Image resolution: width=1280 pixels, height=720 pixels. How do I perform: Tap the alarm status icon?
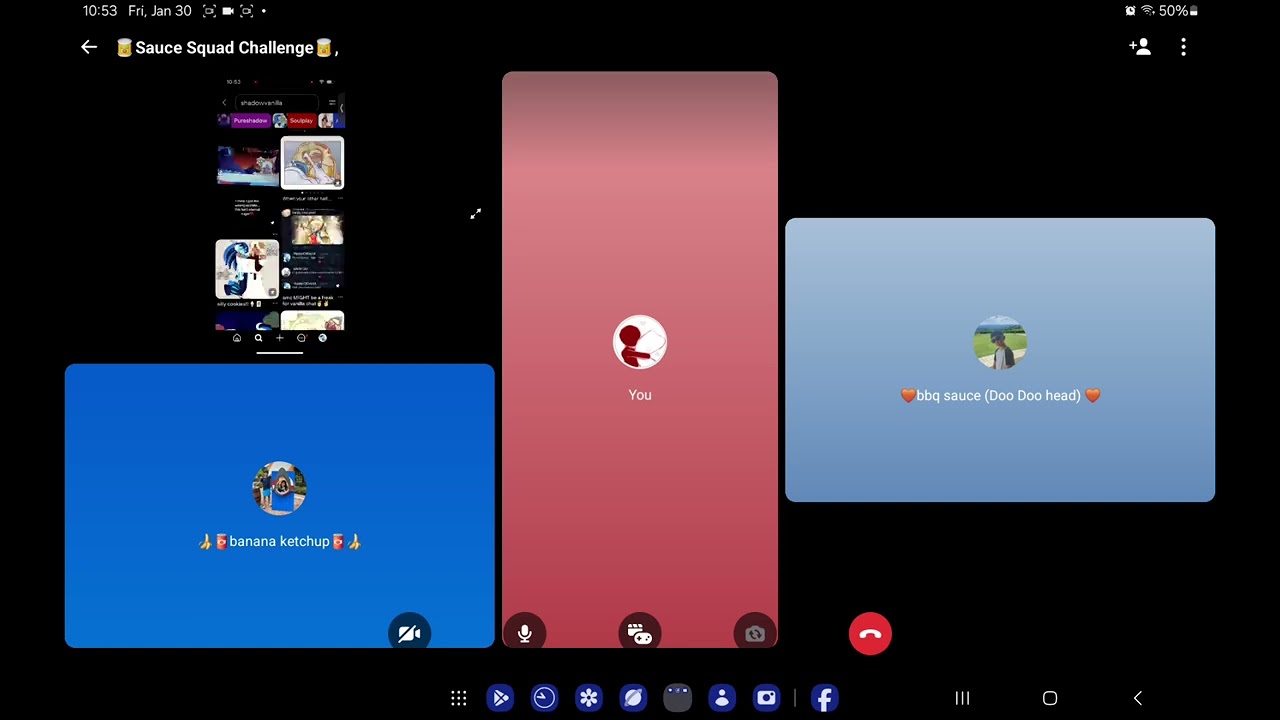click(1130, 11)
